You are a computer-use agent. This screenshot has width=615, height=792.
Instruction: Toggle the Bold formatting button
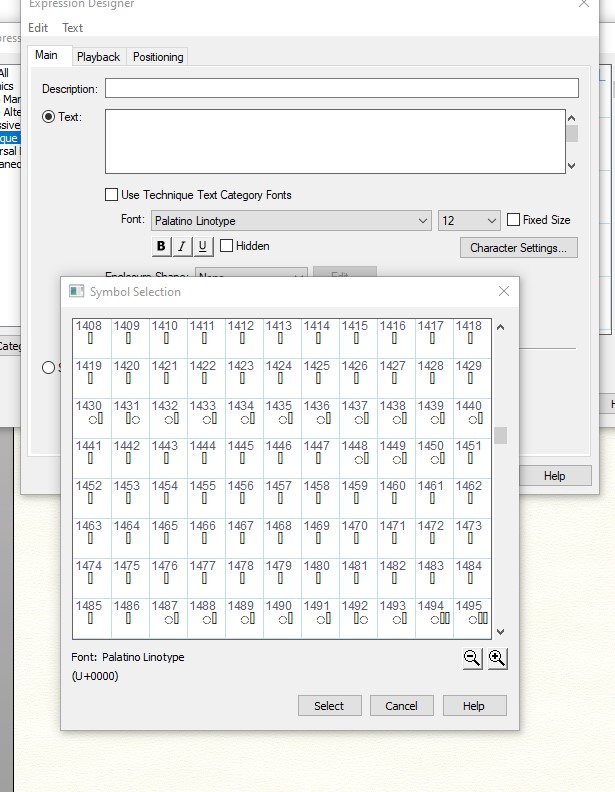tap(161, 246)
